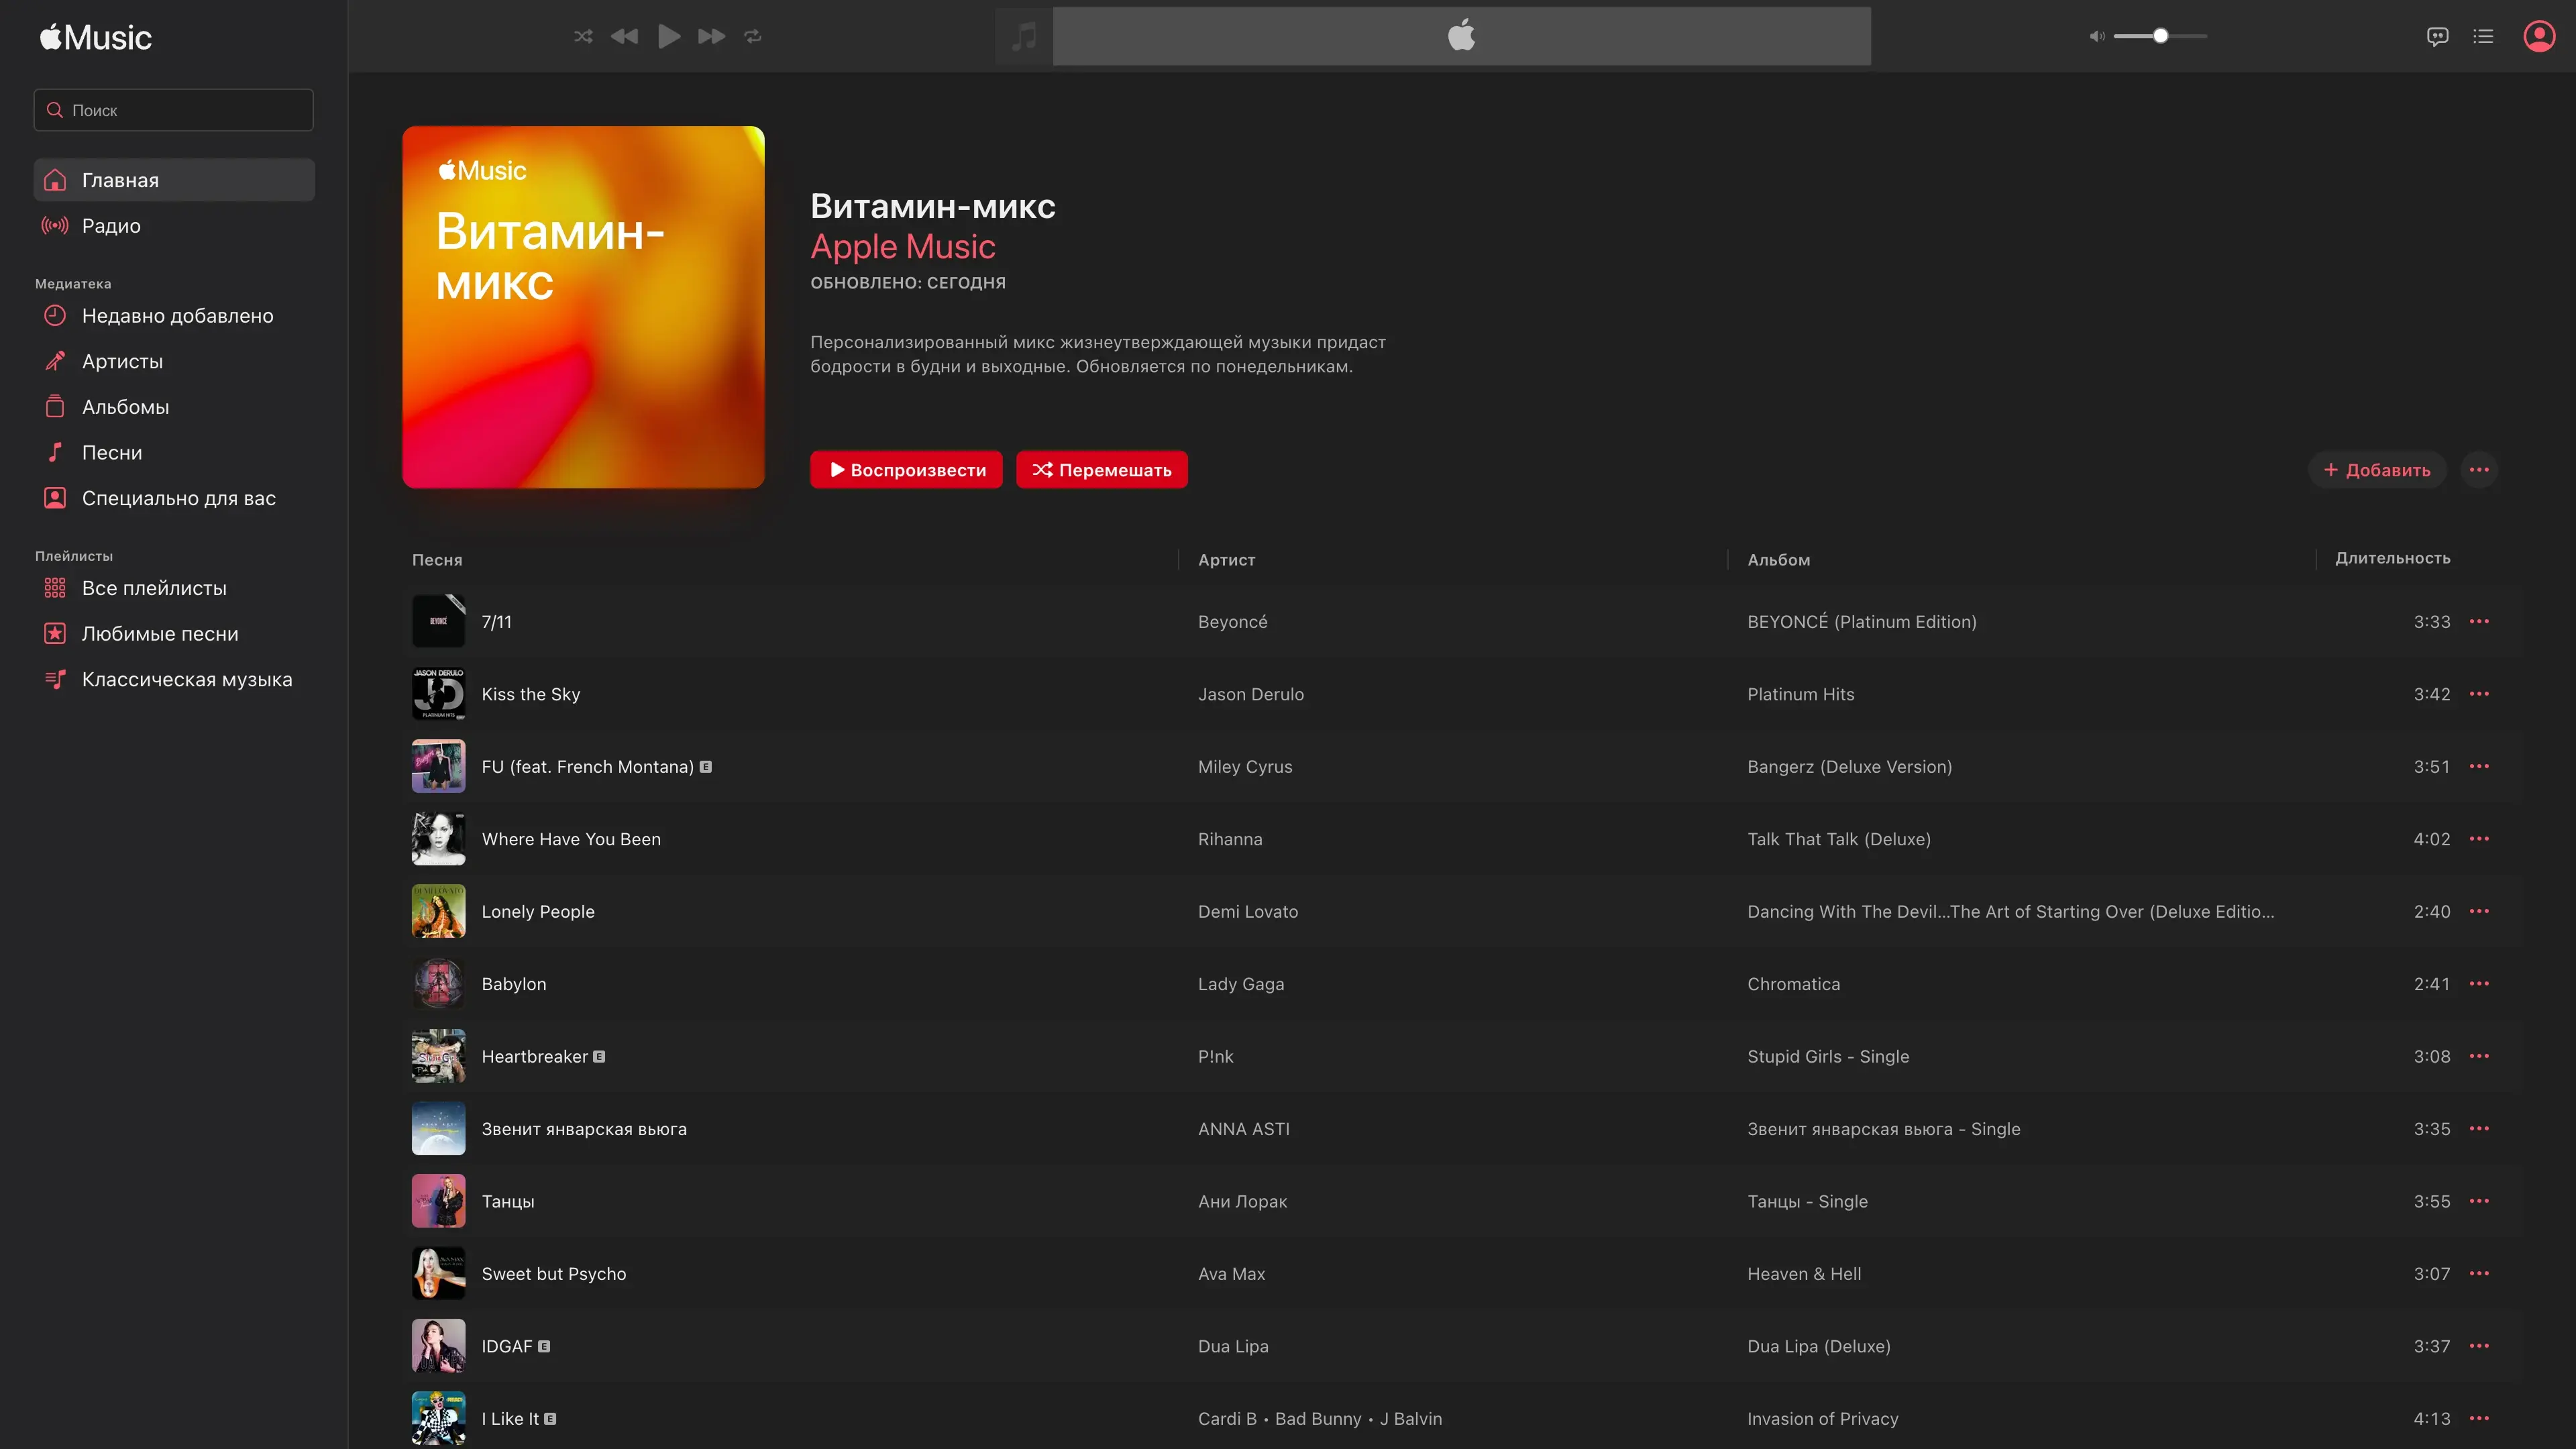Mute audio using the speaker icon

point(2096,36)
